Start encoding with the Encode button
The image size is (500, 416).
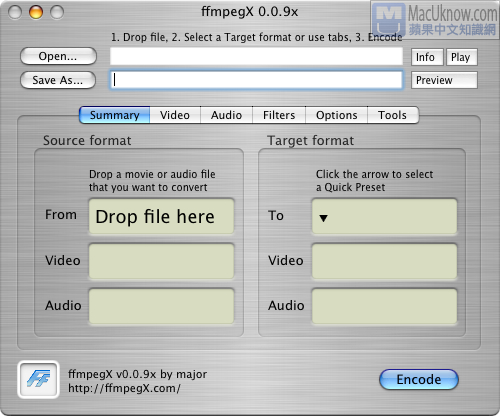[419, 379]
